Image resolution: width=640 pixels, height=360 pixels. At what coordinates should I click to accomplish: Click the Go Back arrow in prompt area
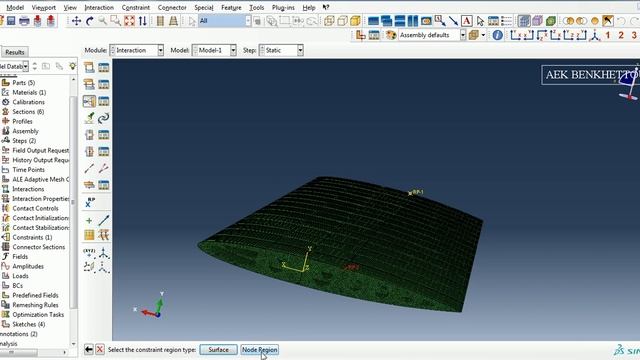[x=89, y=349]
